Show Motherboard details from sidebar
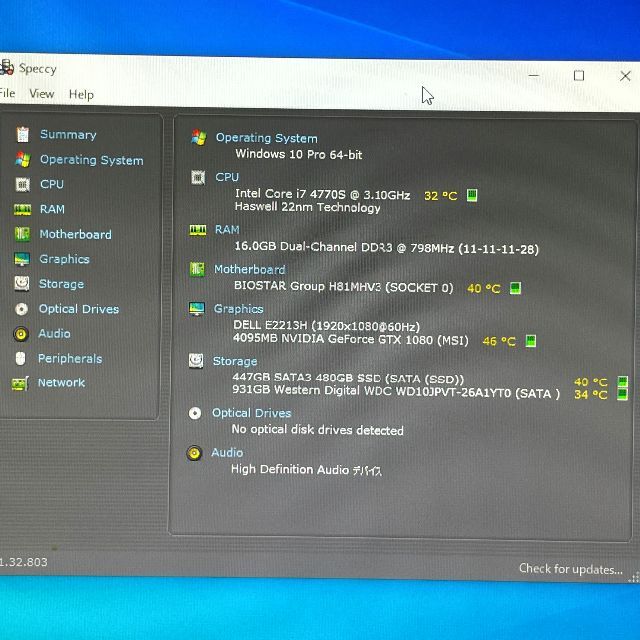 tap(76, 234)
